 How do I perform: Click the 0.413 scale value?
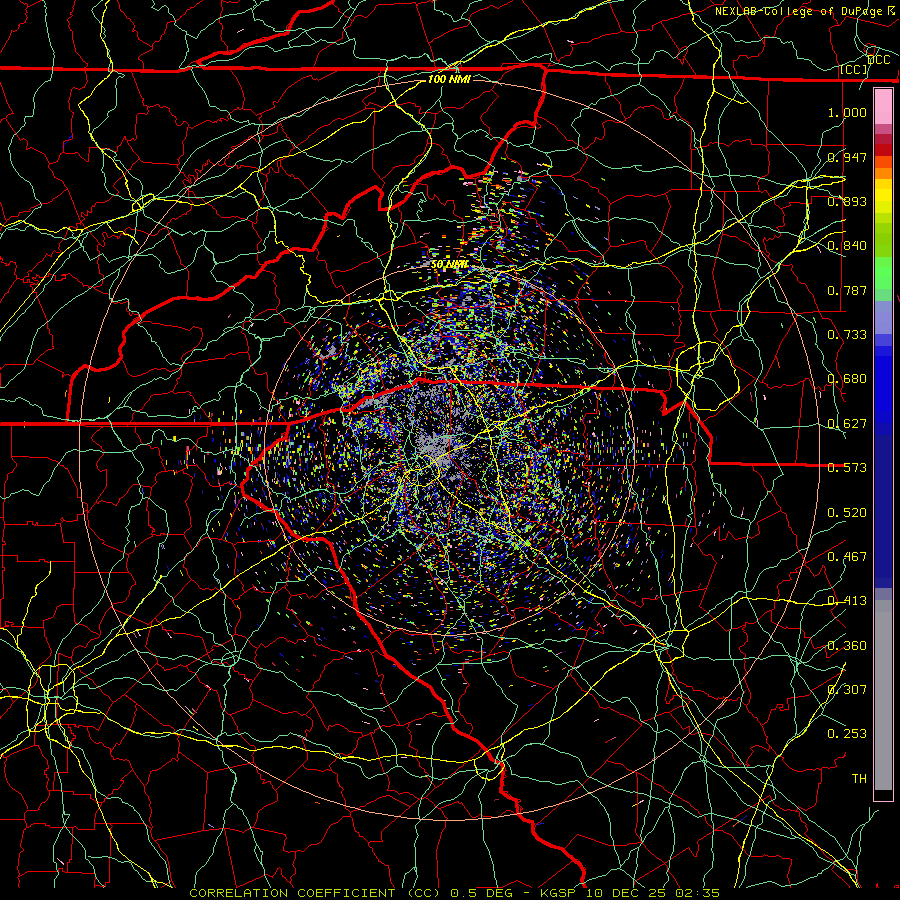point(847,601)
